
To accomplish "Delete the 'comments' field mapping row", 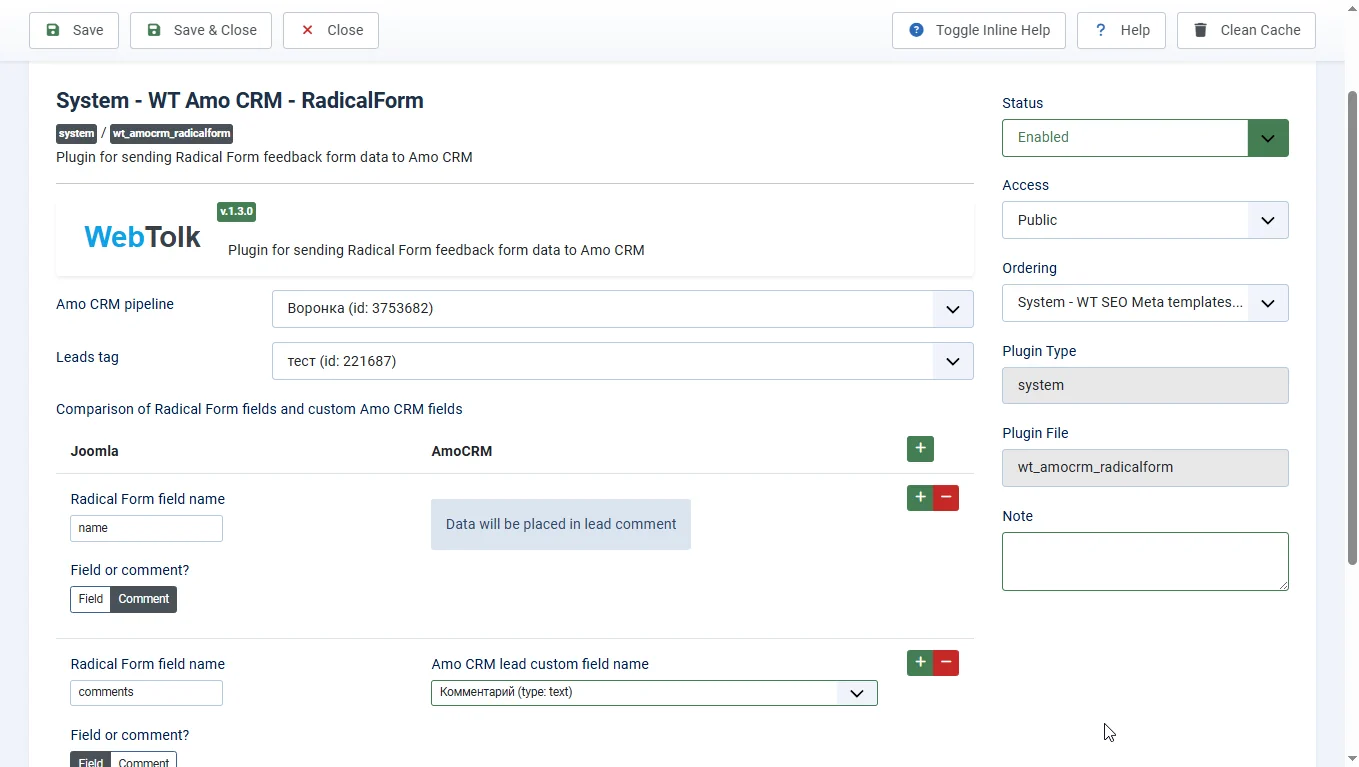I will (x=946, y=662).
